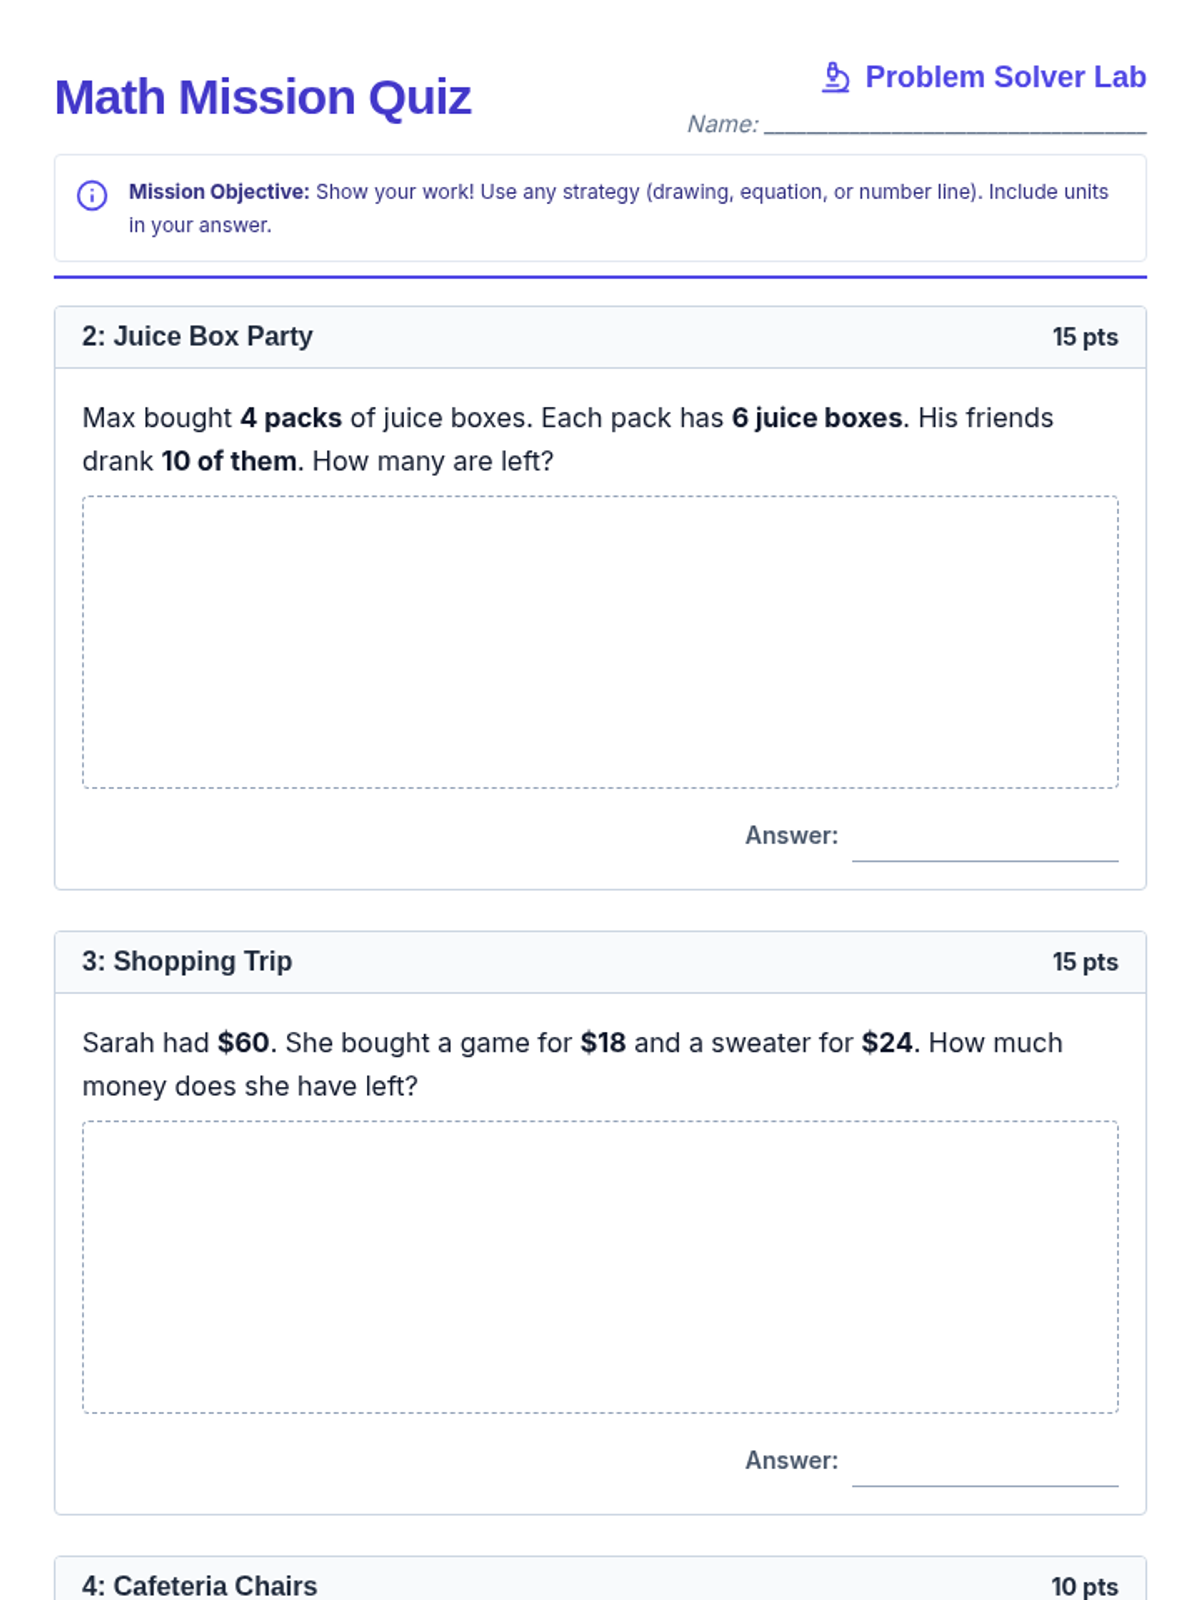Click inside the Shopping Trip work area
This screenshot has height=1600, width=1200.
click(600, 1267)
